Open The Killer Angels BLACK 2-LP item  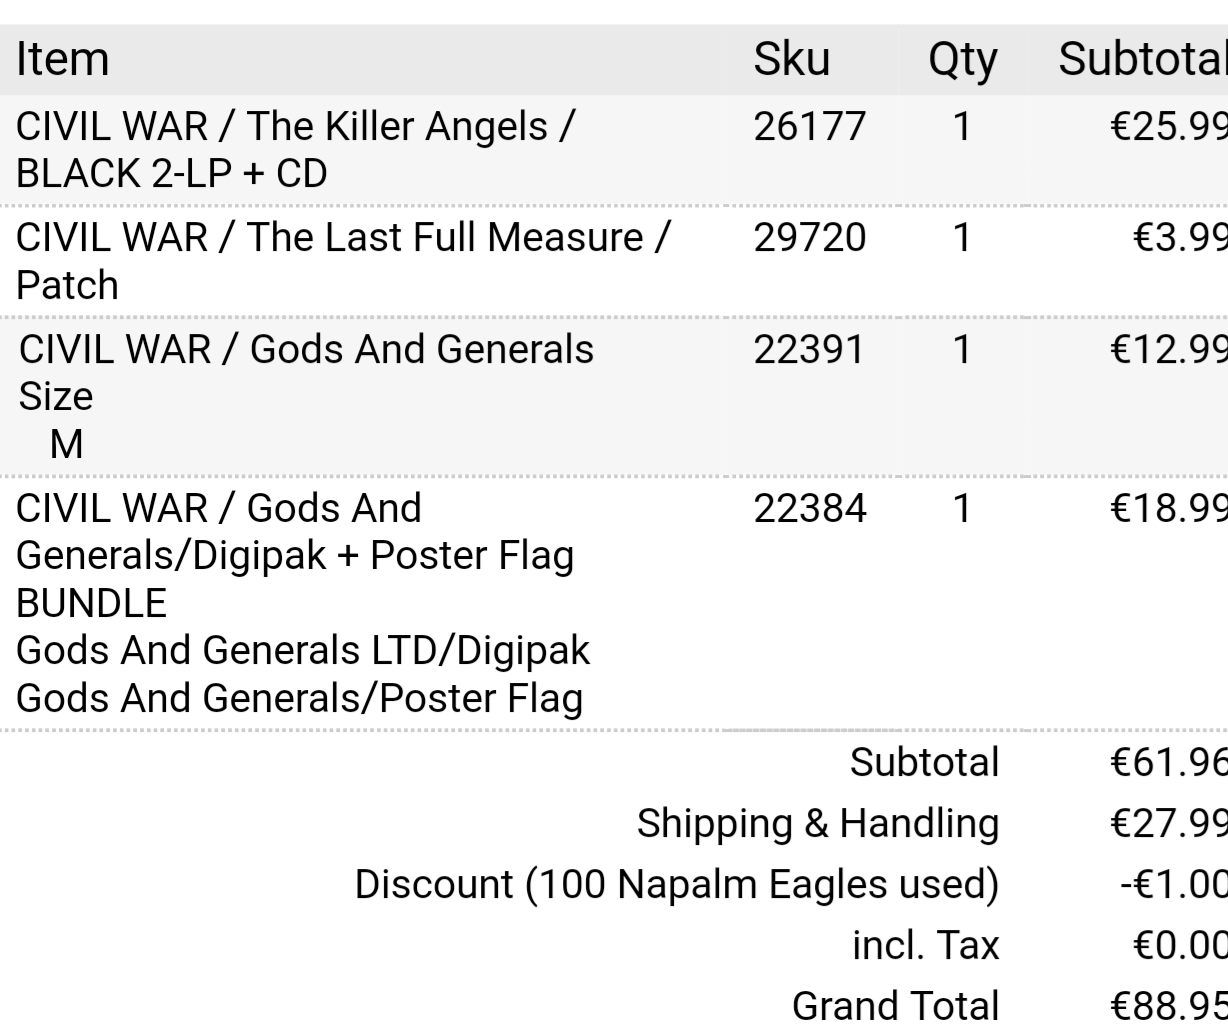[x=295, y=150]
